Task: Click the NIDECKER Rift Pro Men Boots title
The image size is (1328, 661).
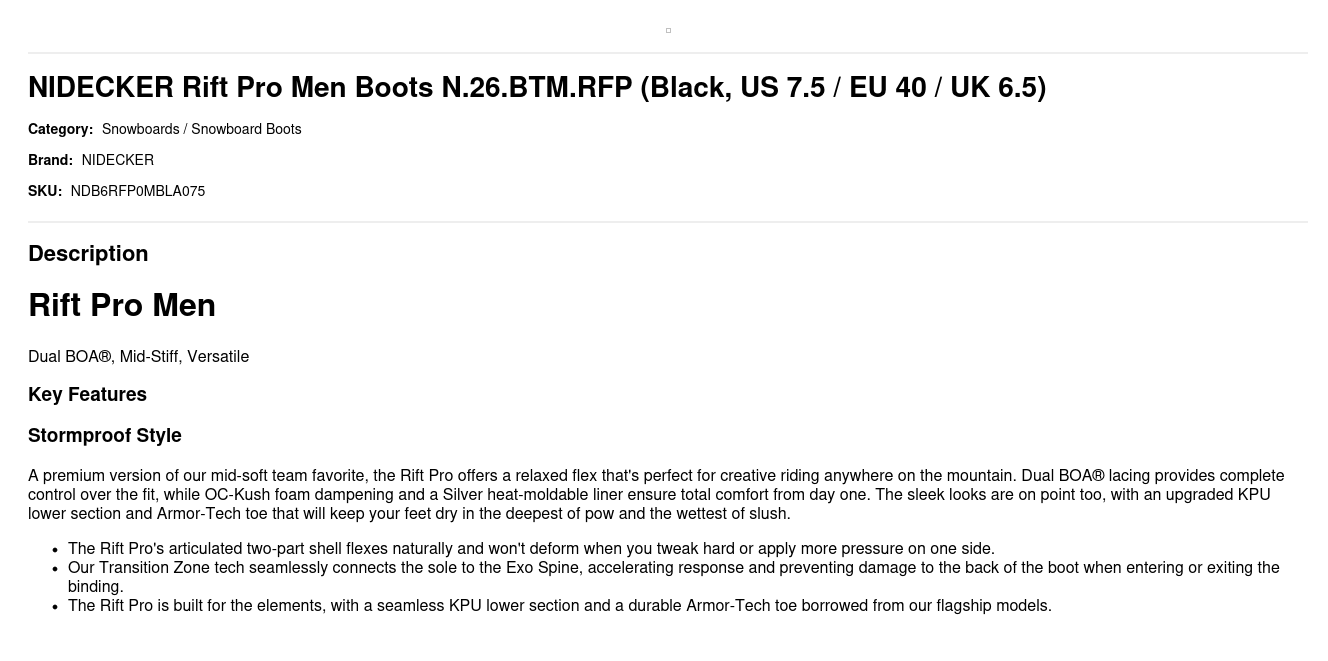Action: coord(536,88)
